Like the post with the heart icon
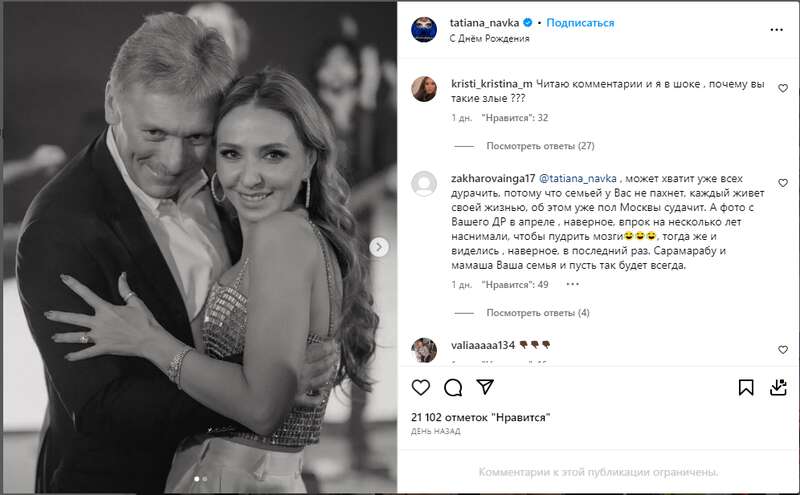 [421, 387]
